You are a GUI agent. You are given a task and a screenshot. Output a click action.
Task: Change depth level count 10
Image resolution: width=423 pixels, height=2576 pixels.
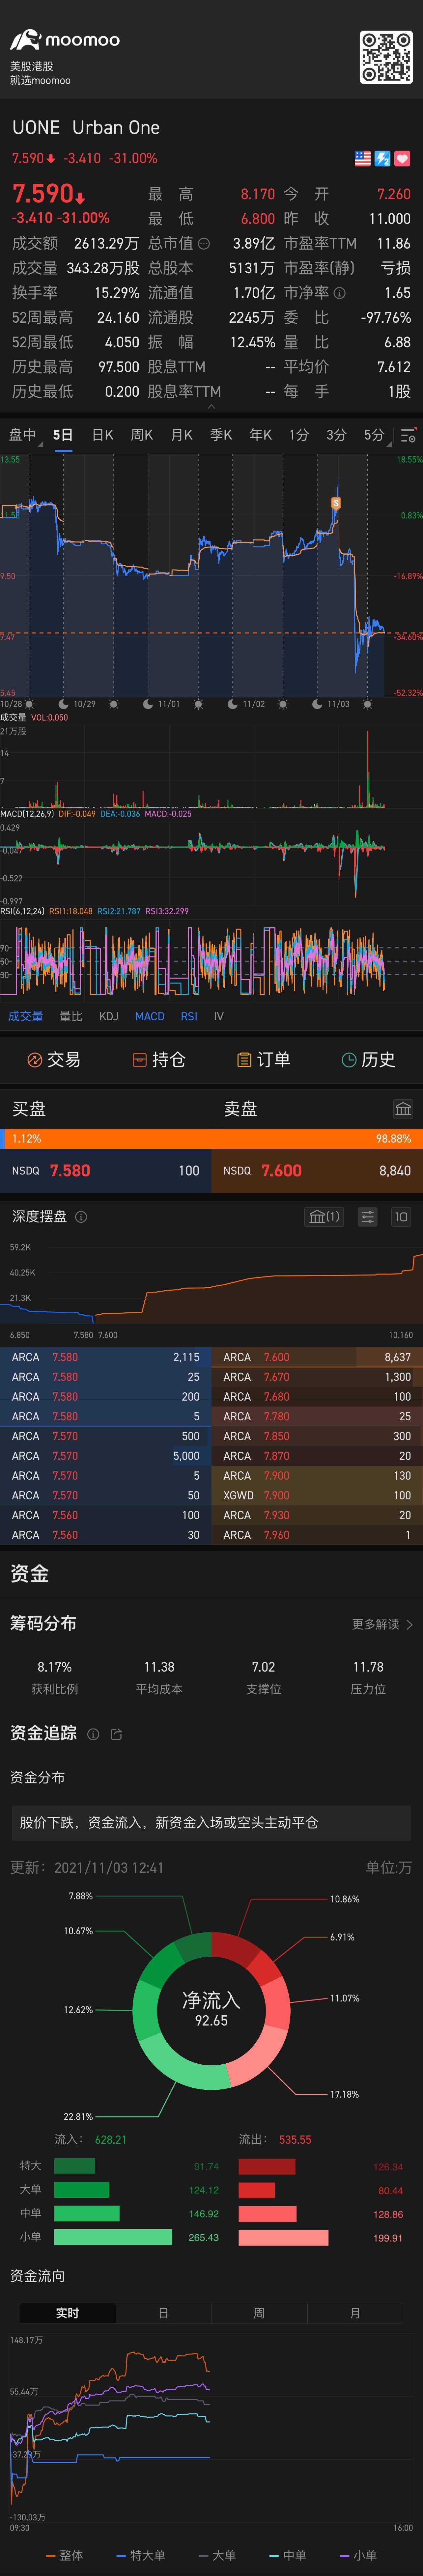401,1217
